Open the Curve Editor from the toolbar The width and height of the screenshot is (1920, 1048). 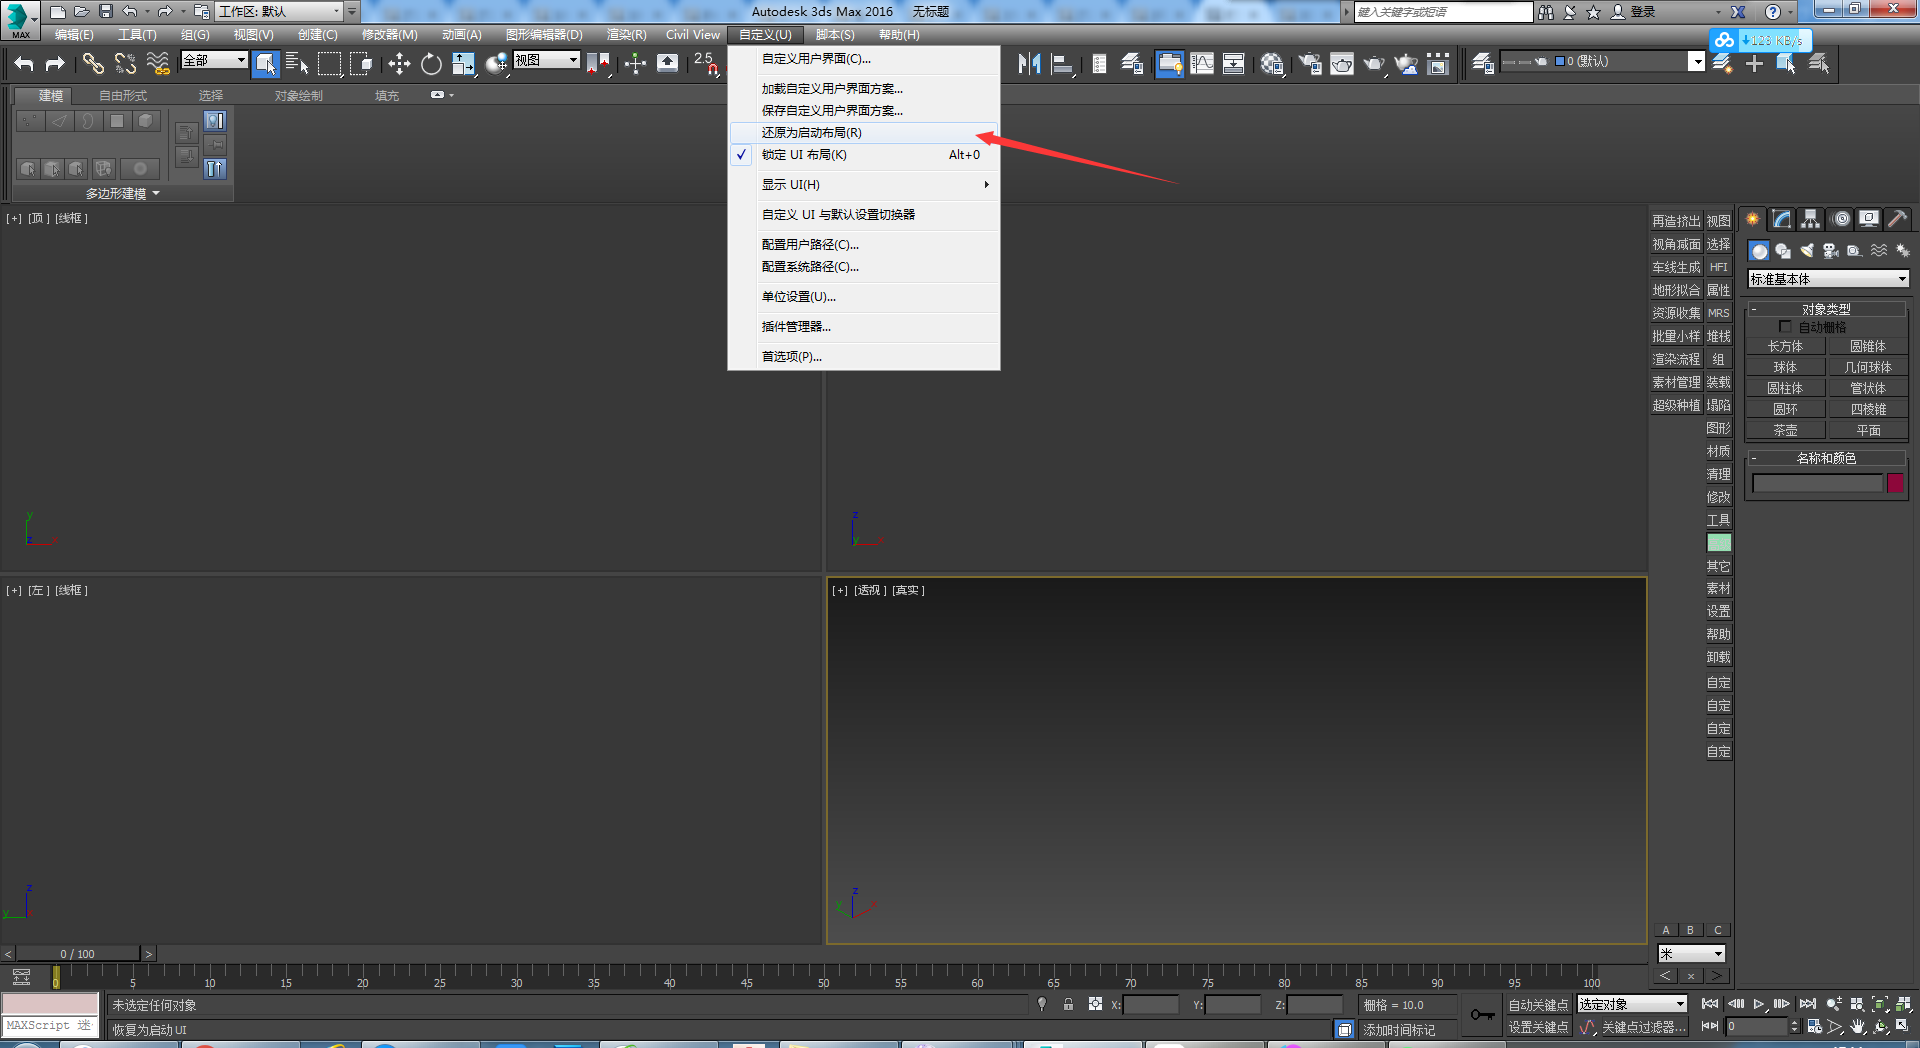(x=1202, y=64)
